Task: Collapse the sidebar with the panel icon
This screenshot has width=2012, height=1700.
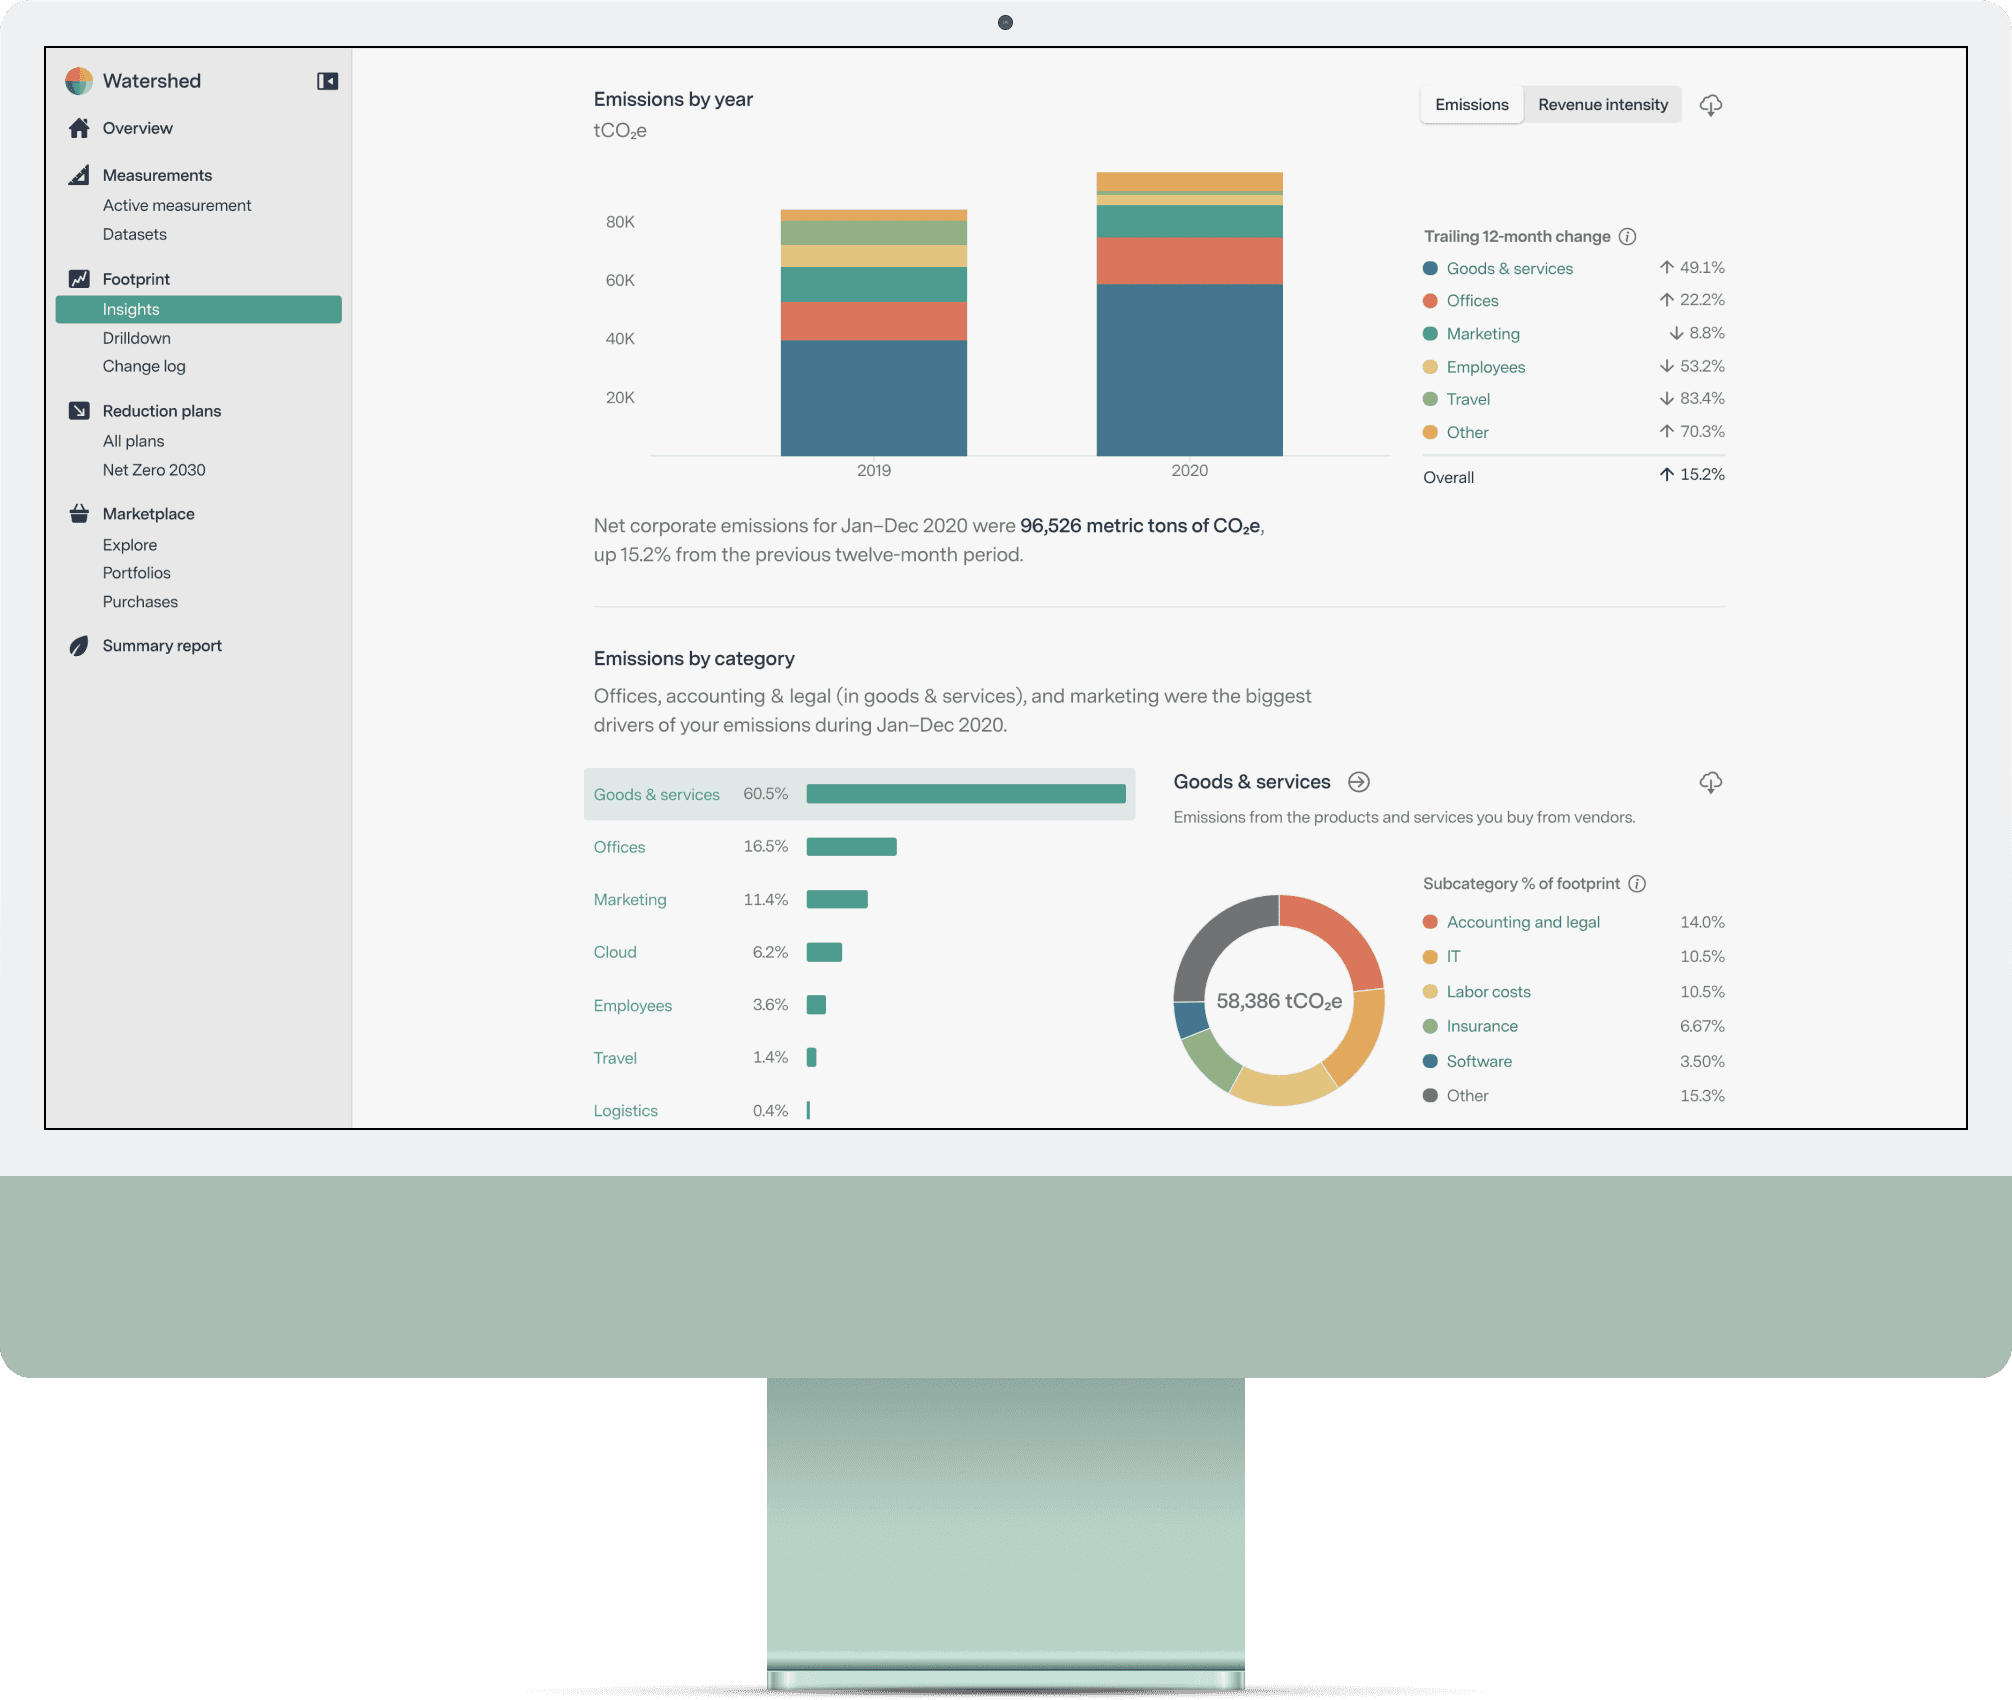Action: [327, 81]
